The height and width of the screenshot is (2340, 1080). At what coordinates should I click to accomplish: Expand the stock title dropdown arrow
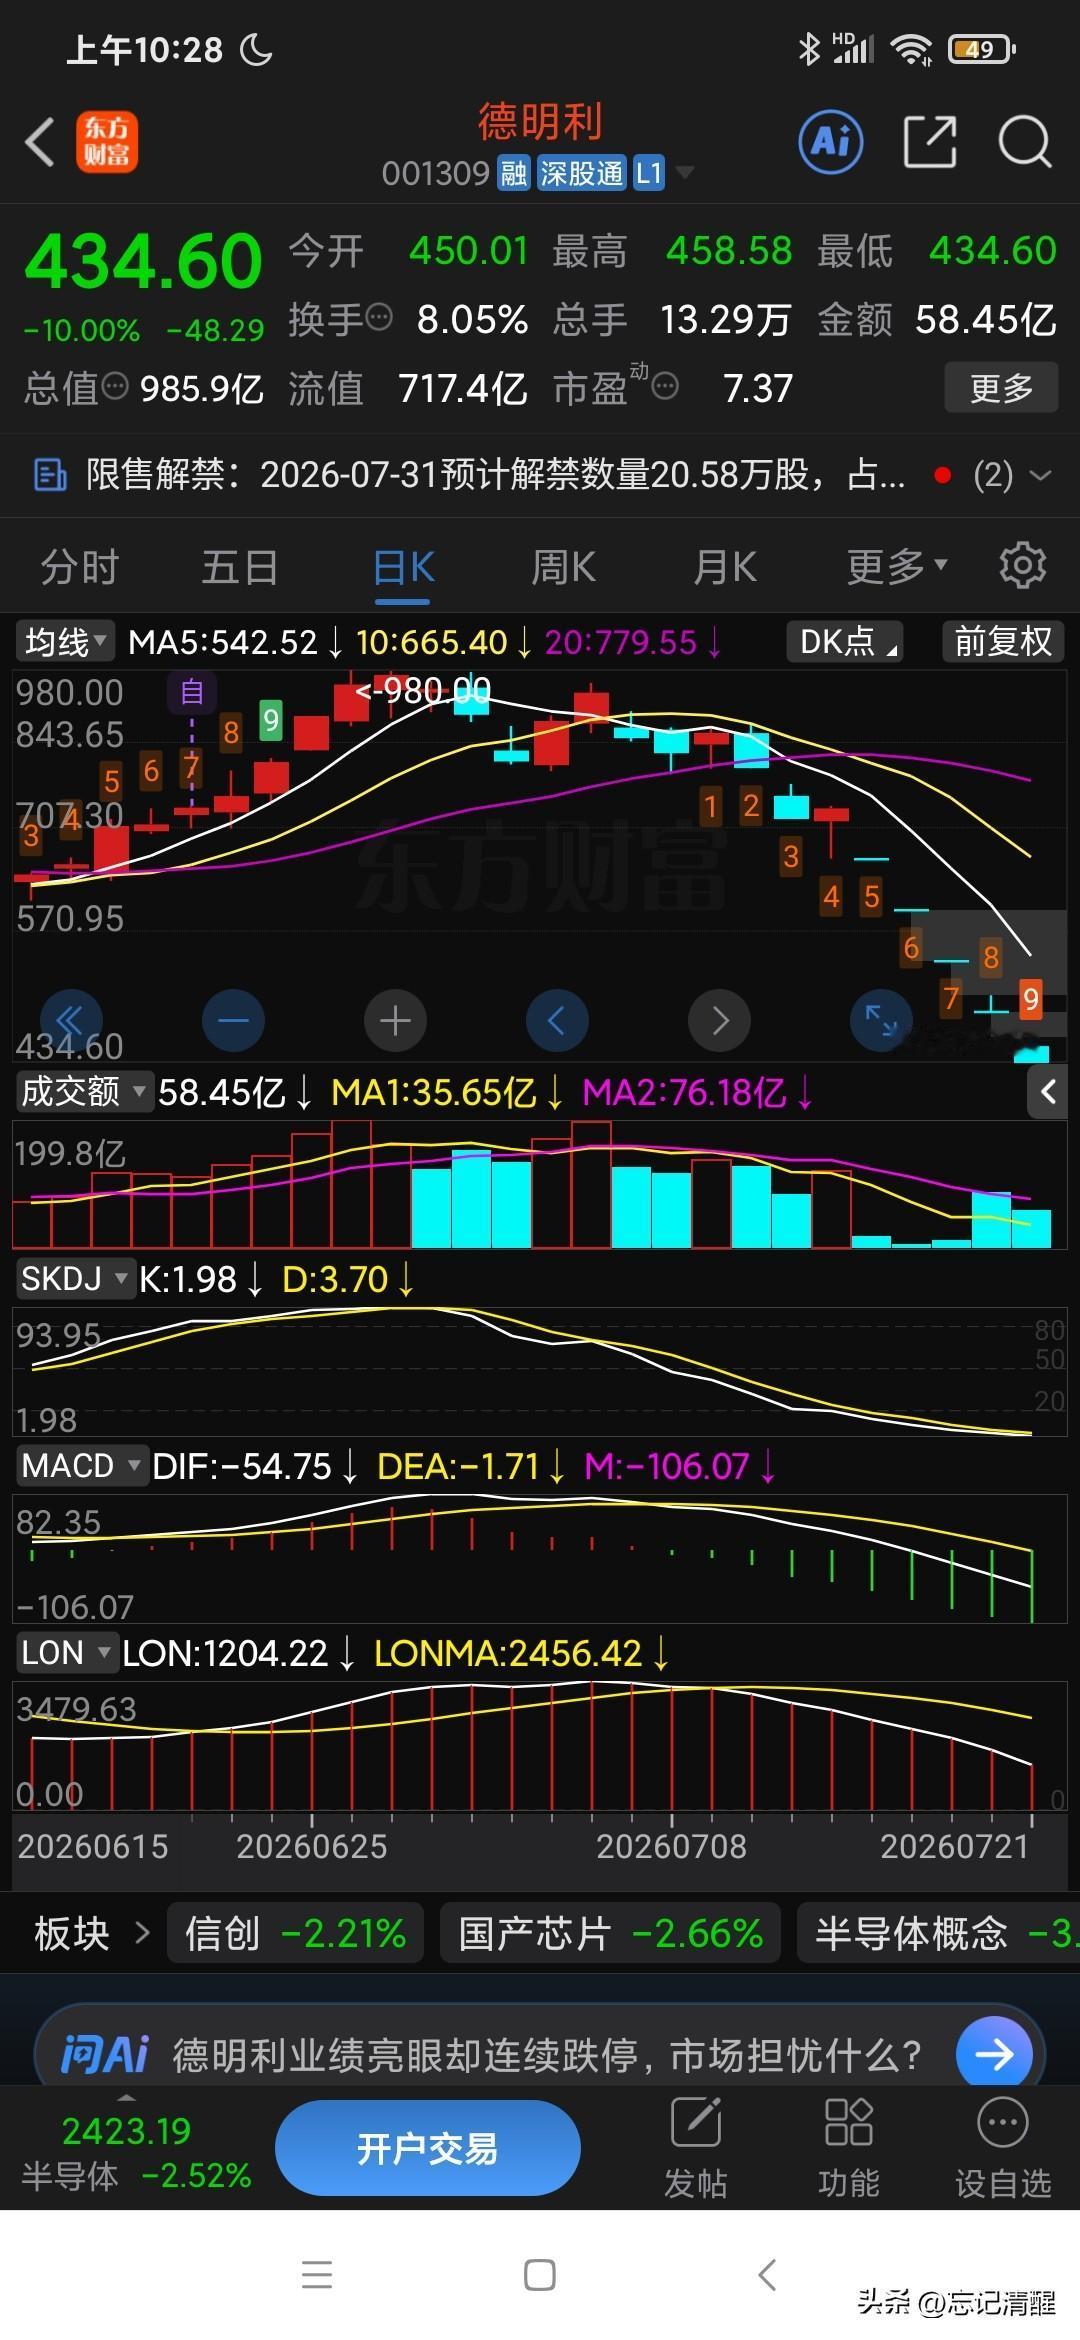[x=685, y=173]
